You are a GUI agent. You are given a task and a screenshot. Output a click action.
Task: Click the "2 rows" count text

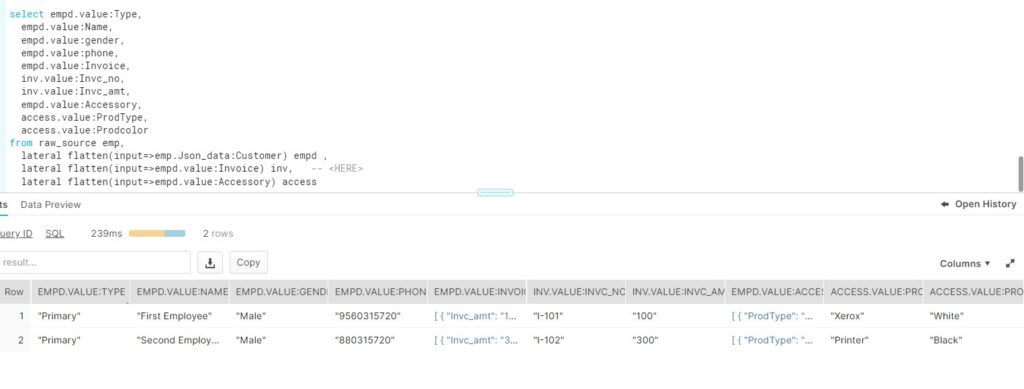[217, 233]
